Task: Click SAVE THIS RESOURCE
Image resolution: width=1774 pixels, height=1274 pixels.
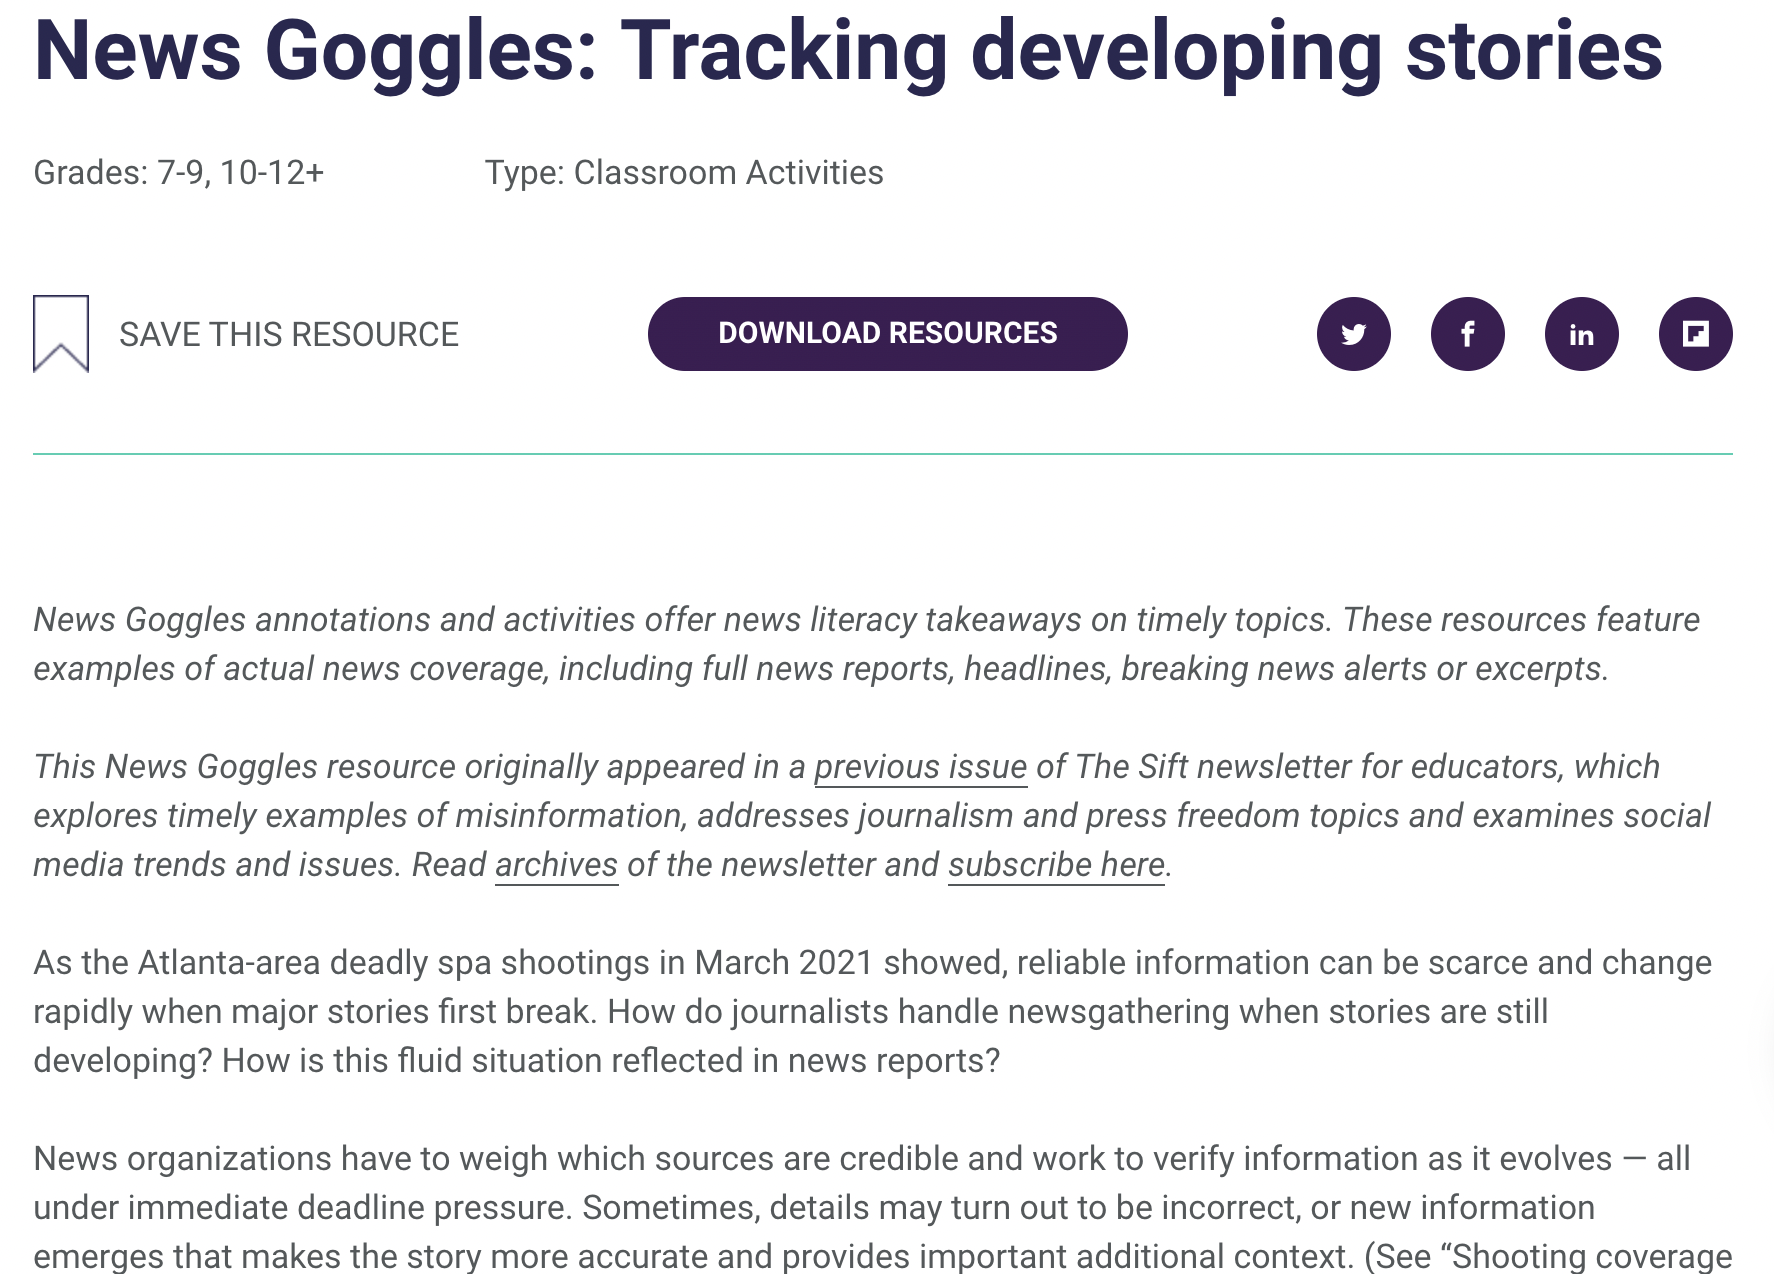Action: coord(288,334)
